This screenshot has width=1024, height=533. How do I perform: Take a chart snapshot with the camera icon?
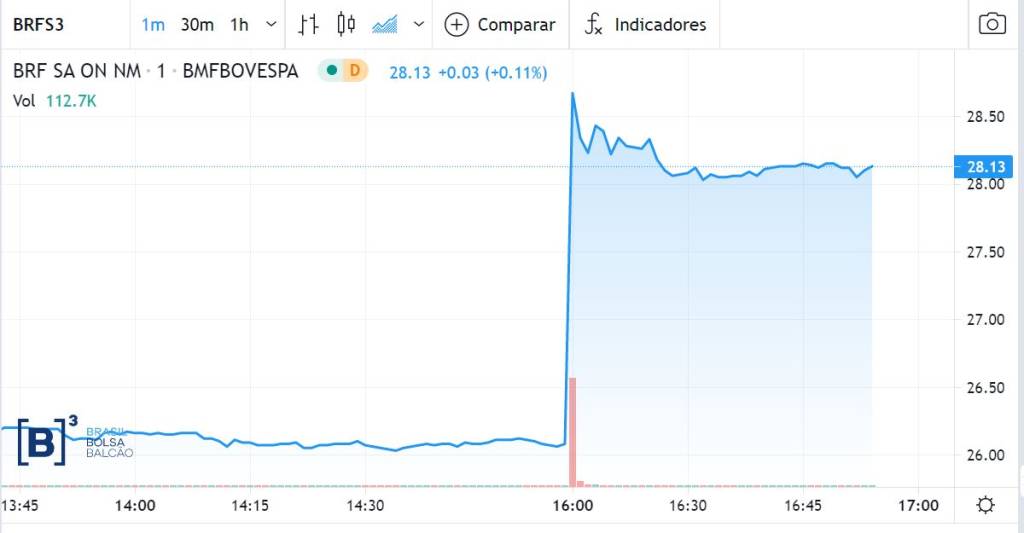[991, 25]
